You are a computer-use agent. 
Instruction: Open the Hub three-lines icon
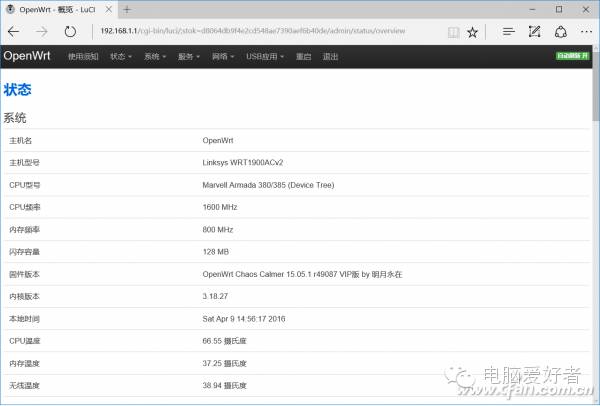(509, 32)
